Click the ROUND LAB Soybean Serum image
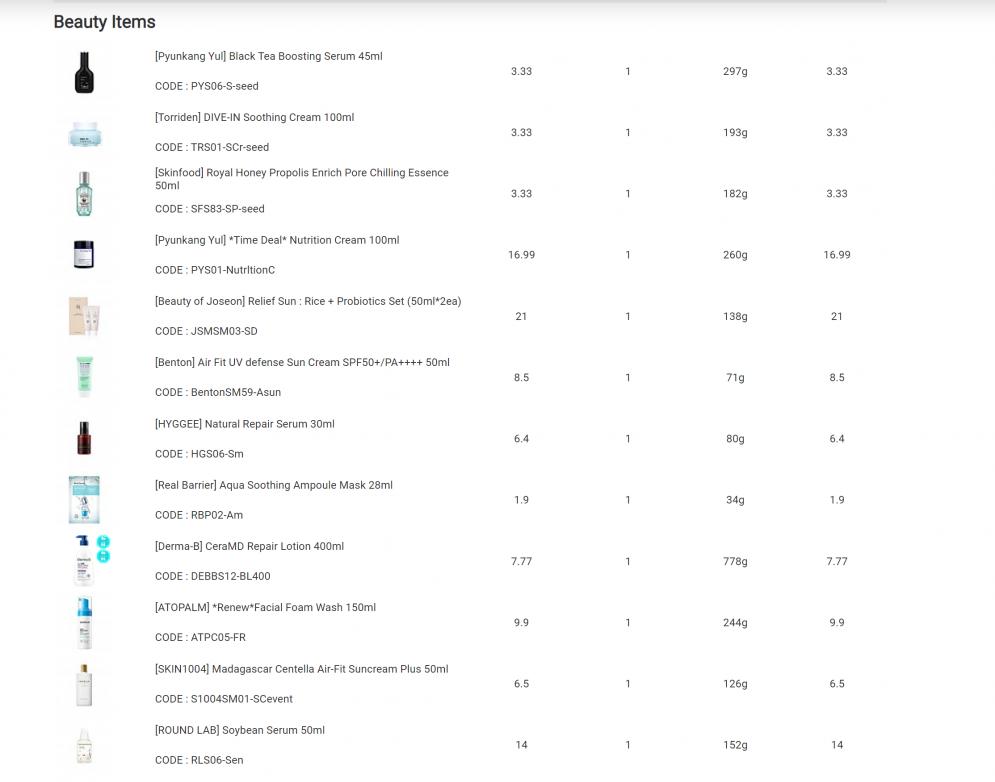The height and width of the screenshot is (782, 995). [x=85, y=745]
